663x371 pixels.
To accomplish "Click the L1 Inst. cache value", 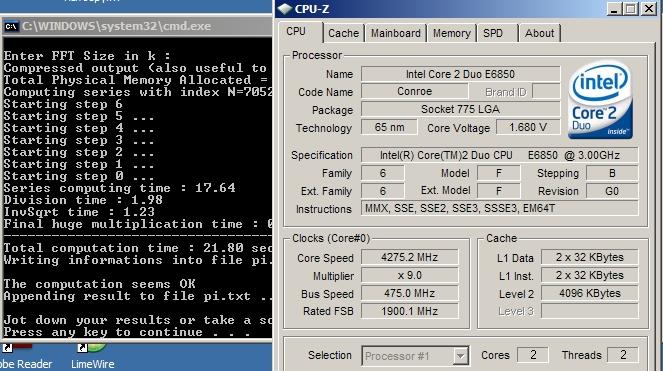I will click(x=589, y=275).
